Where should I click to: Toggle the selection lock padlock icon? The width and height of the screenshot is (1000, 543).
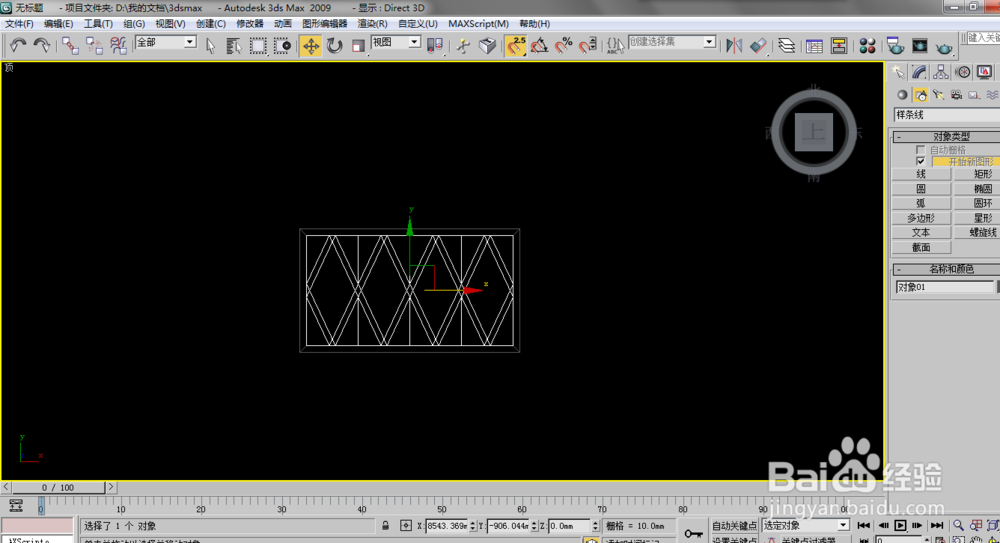pos(385,526)
